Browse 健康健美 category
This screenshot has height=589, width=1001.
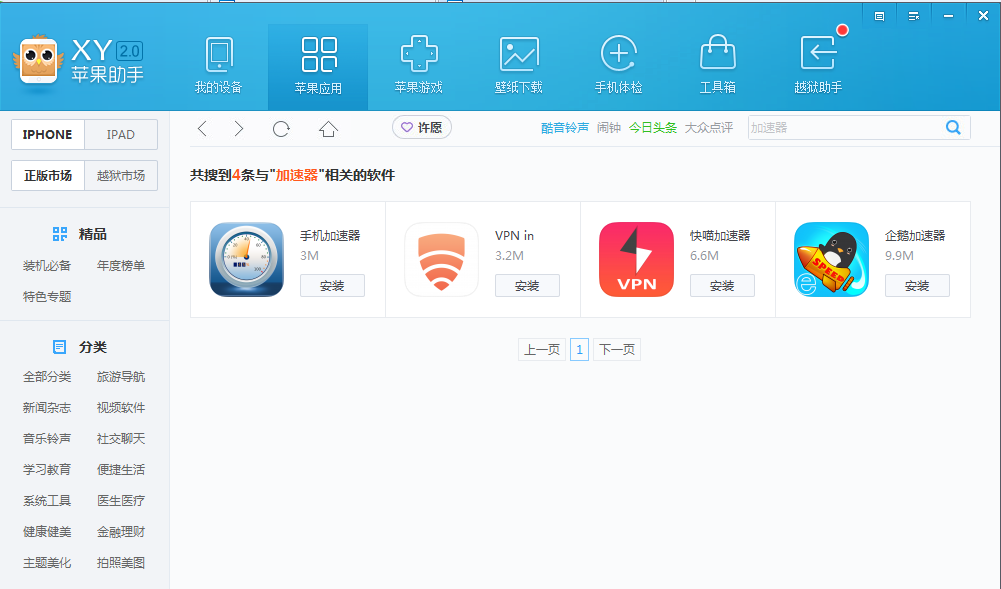click(x=47, y=532)
